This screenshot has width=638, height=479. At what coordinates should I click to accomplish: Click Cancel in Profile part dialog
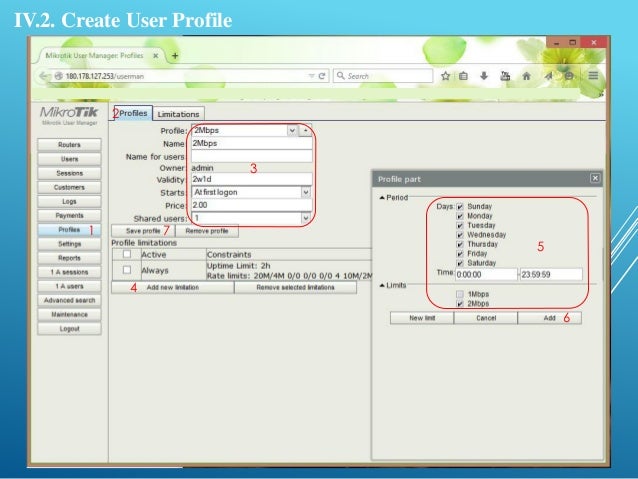[x=486, y=318]
